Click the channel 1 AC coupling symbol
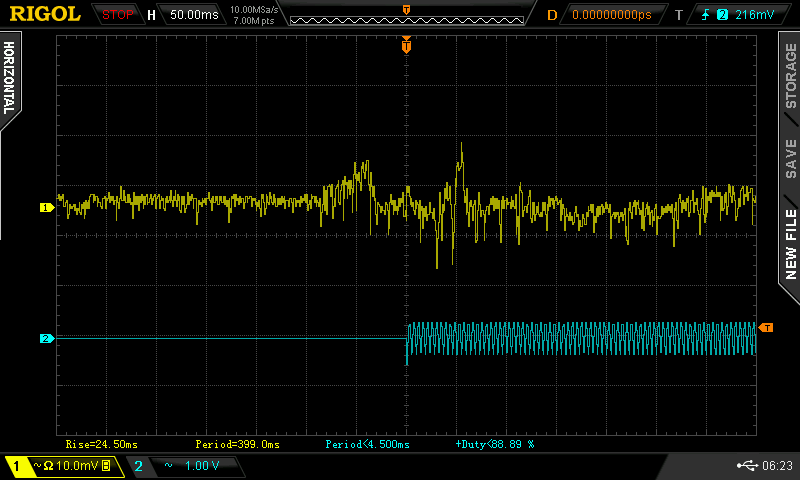Screen dimensions: 800x480 click(x=37, y=465)
